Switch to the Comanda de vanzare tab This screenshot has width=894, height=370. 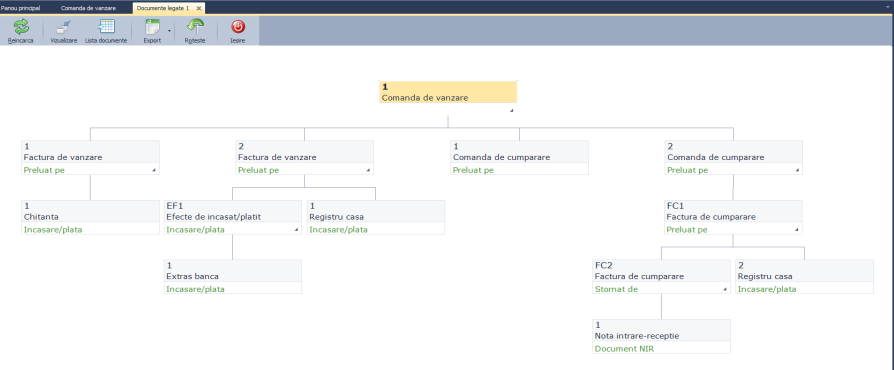pos(88,8)
